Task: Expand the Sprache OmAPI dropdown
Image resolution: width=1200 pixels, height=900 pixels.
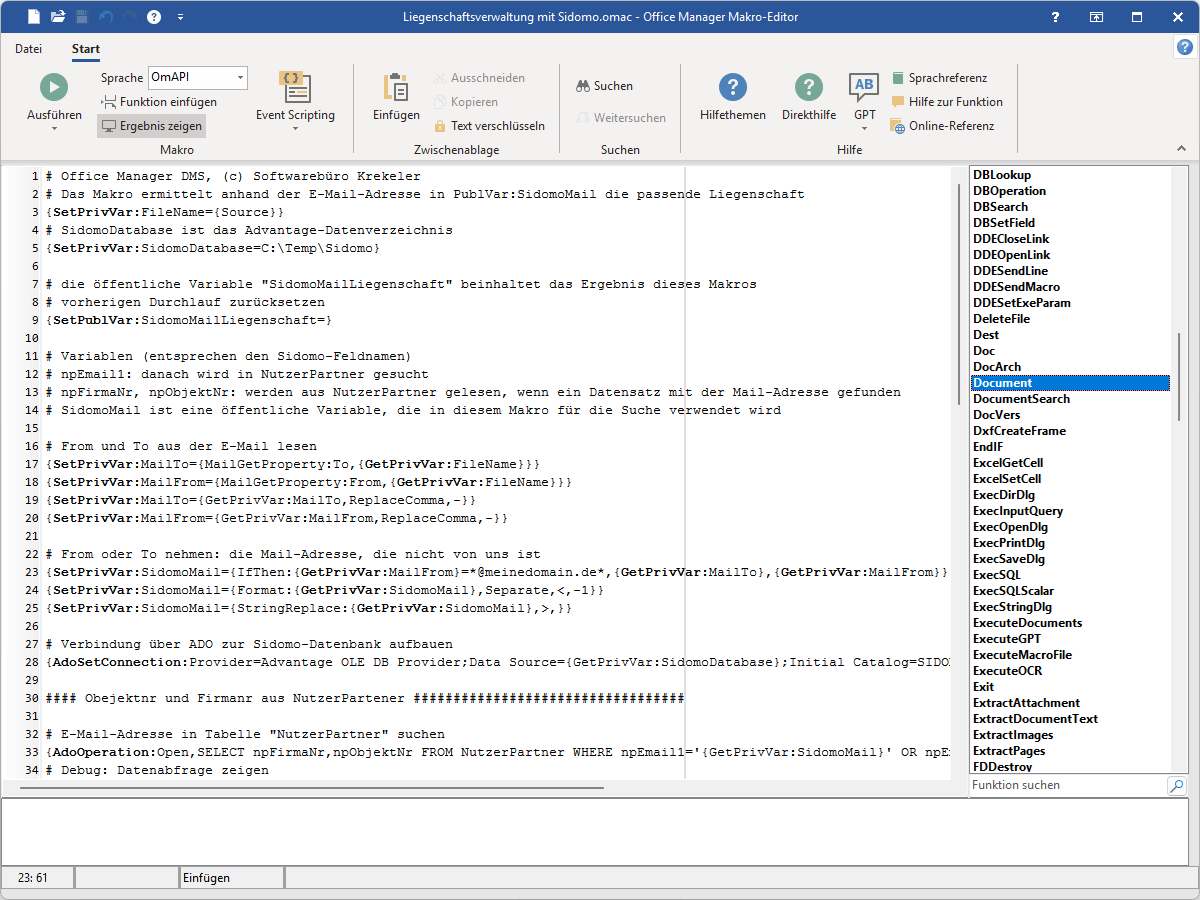Action: pyautogui.click(x=240, y=78)
